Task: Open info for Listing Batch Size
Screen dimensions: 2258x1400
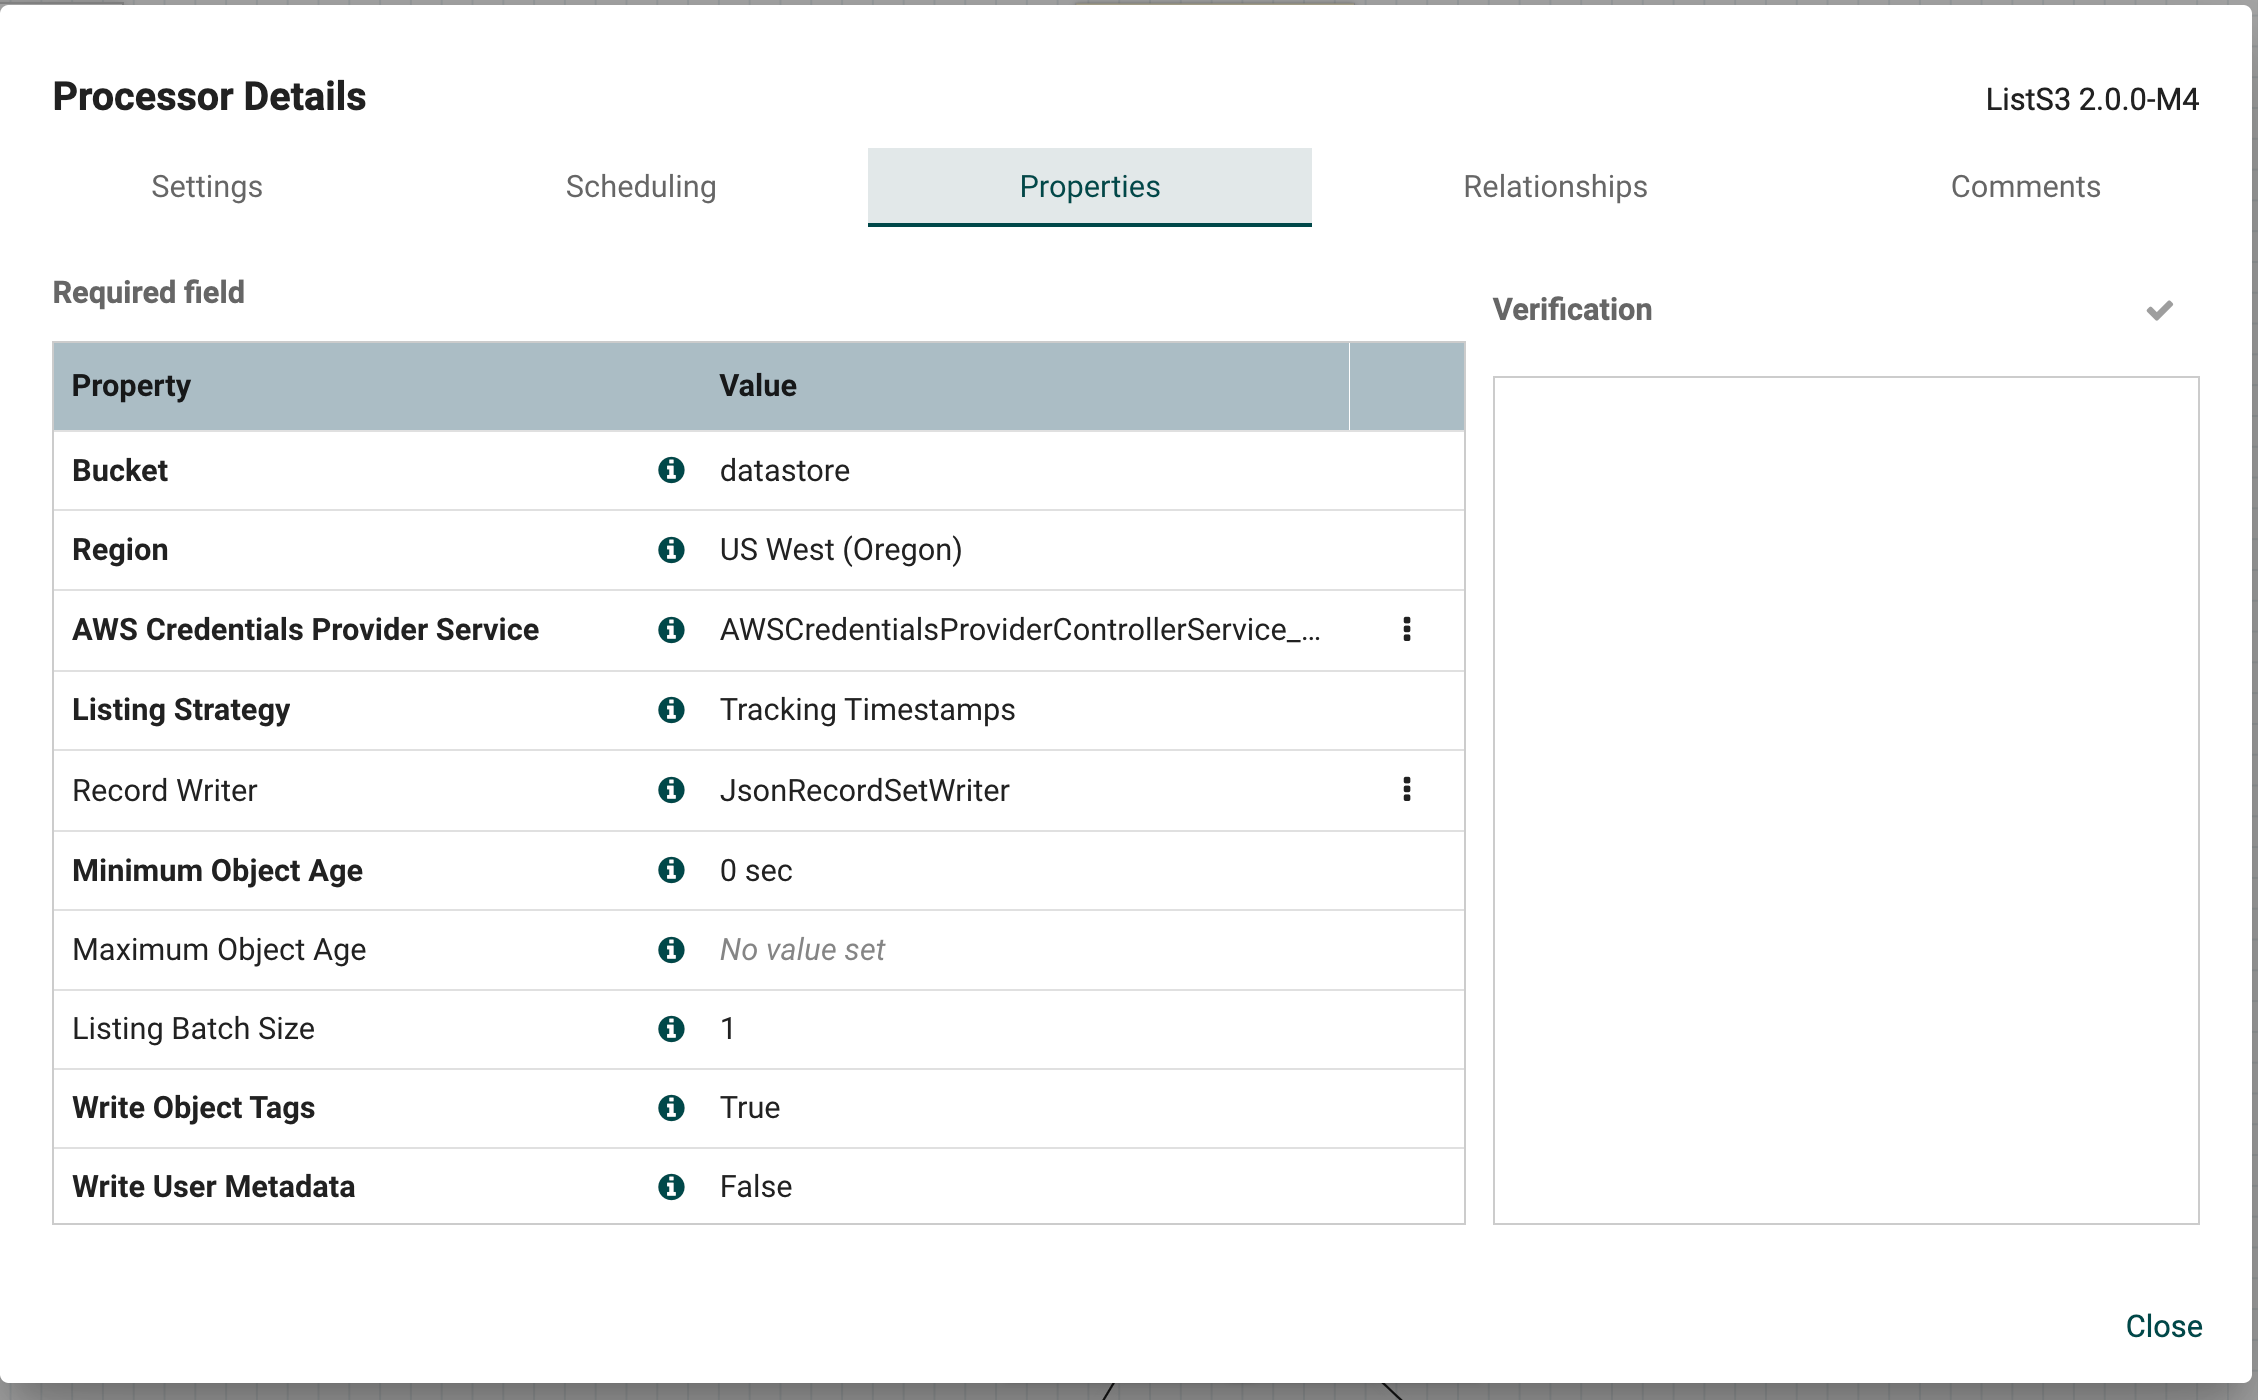Action: 671,1029
